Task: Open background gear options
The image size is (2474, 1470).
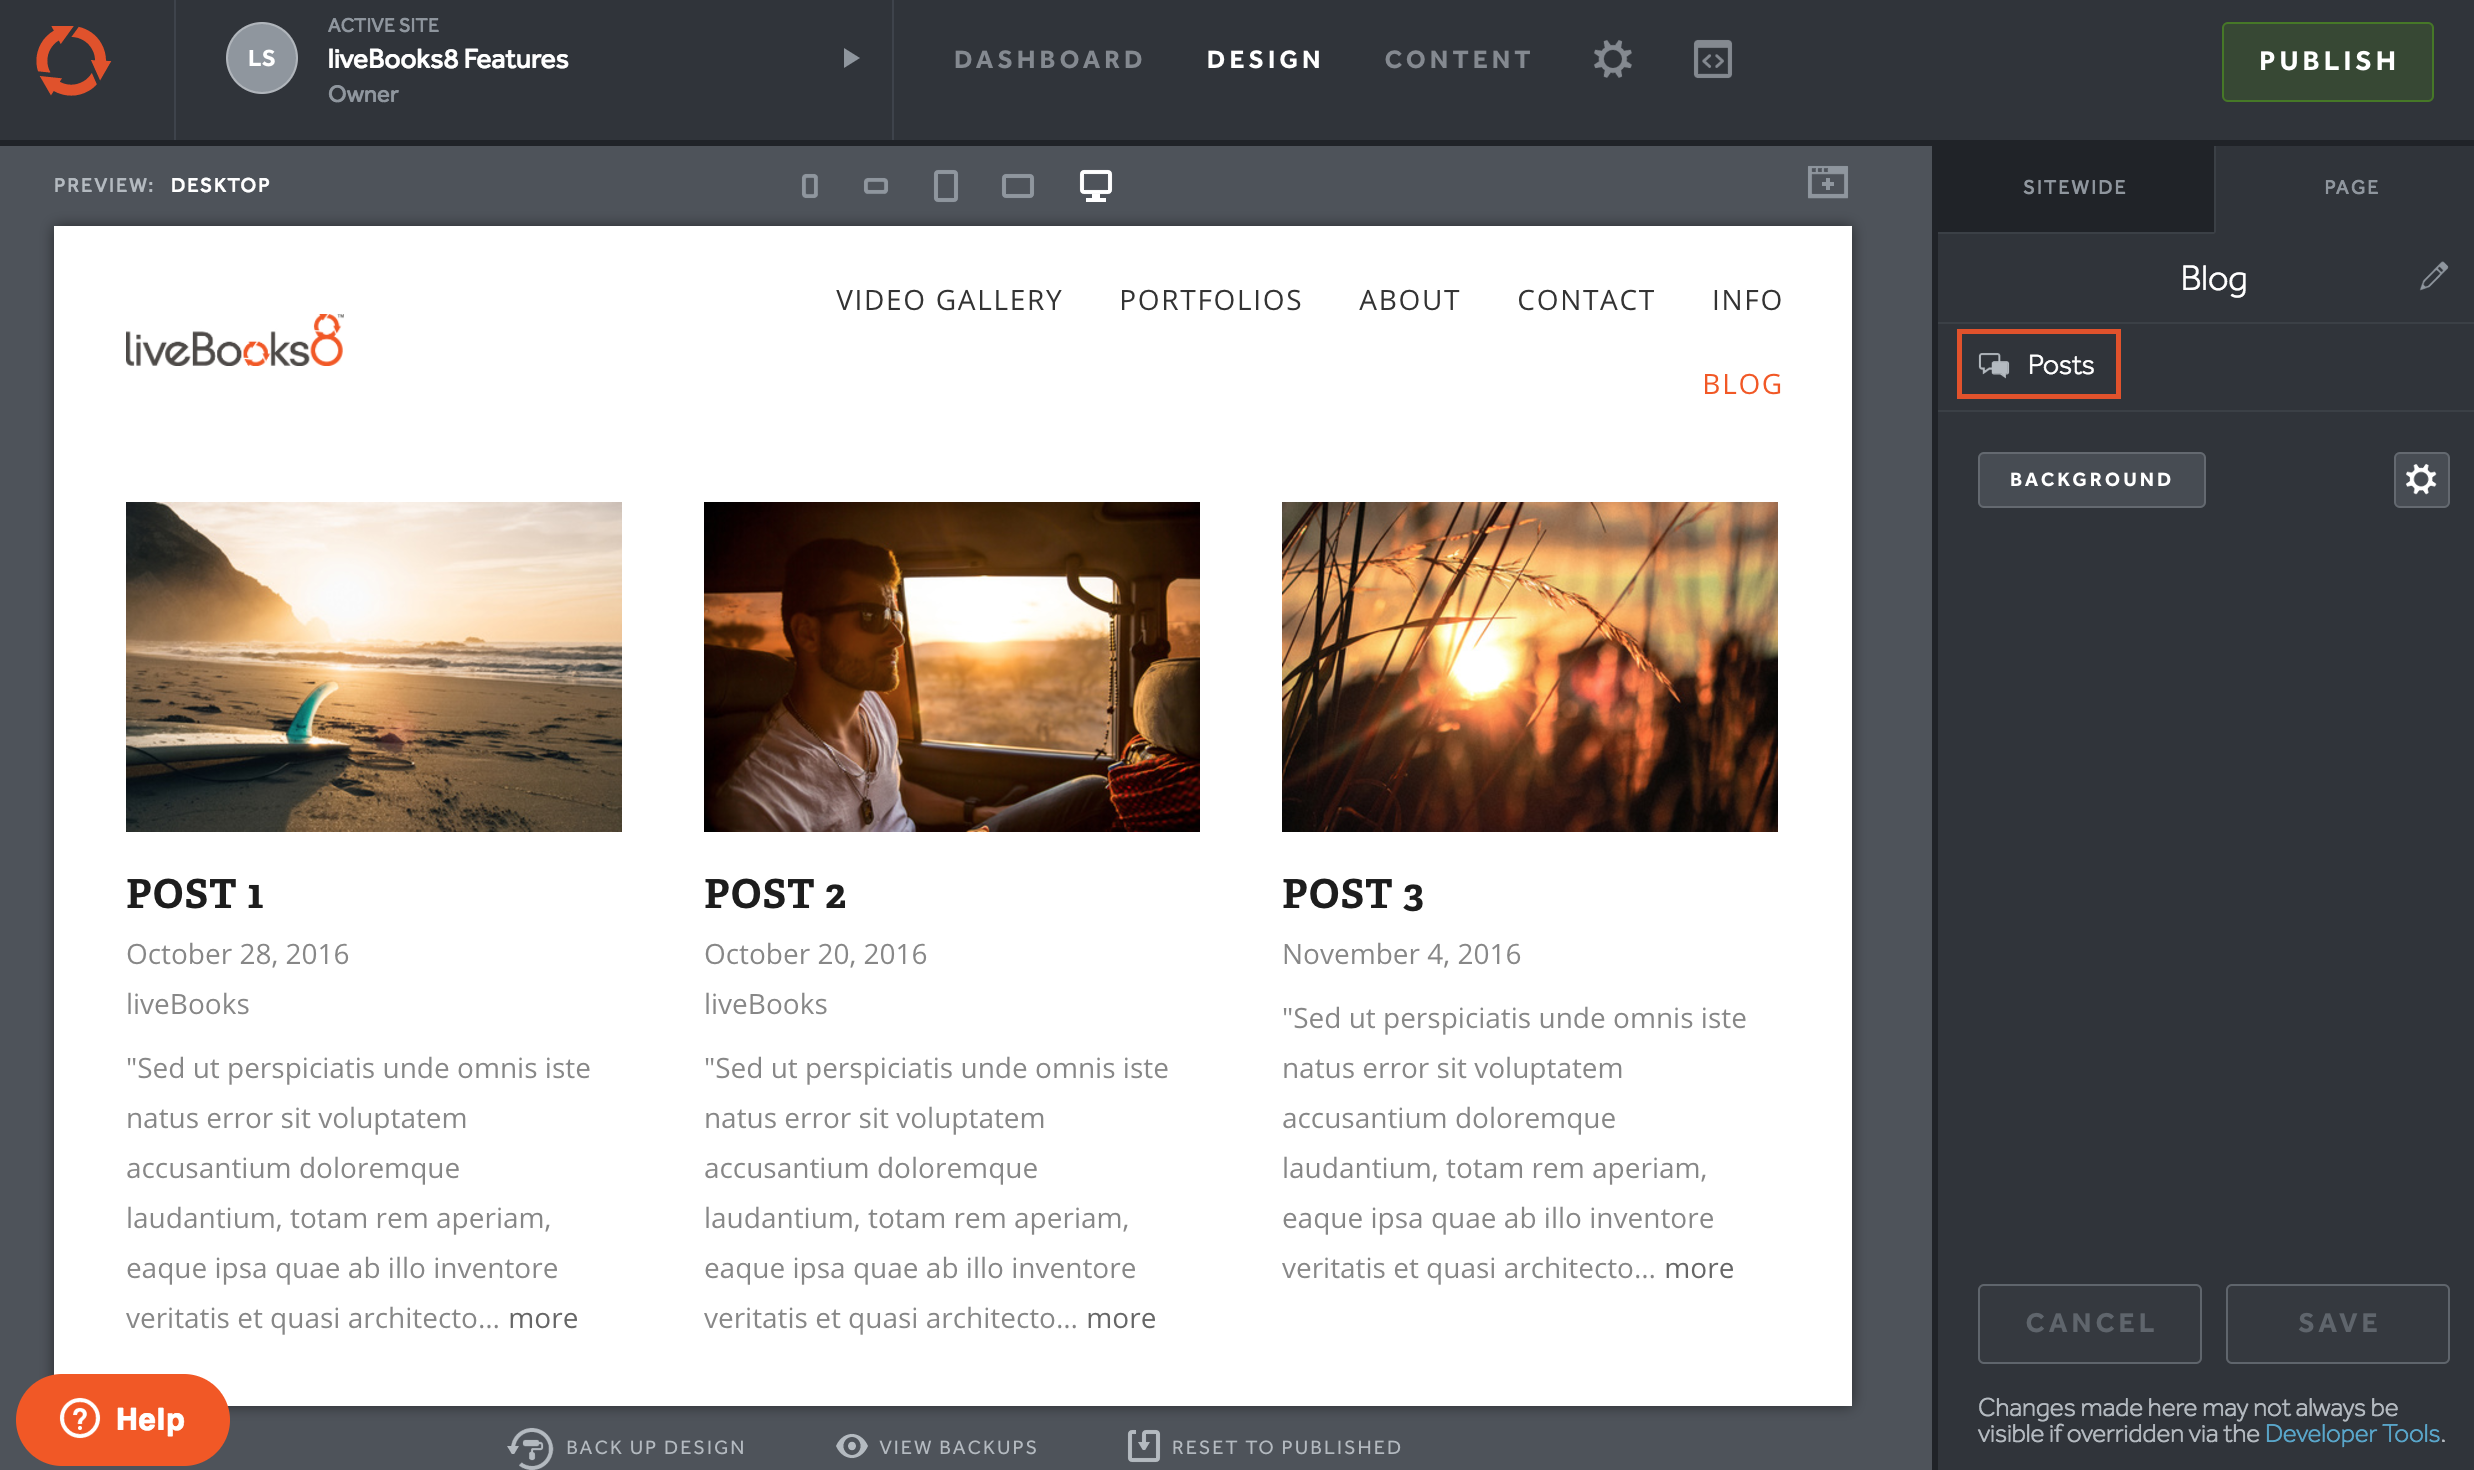Action: click(x=2421, y=480)
